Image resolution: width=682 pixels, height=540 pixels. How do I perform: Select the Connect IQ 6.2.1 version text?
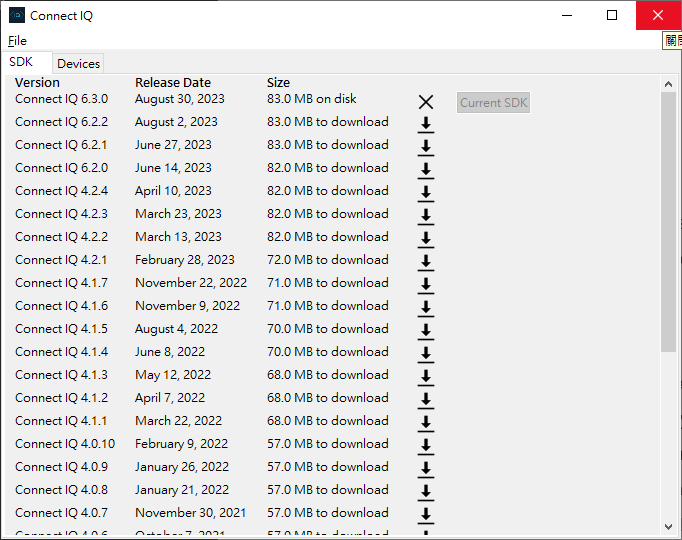[x=61, y=145]
